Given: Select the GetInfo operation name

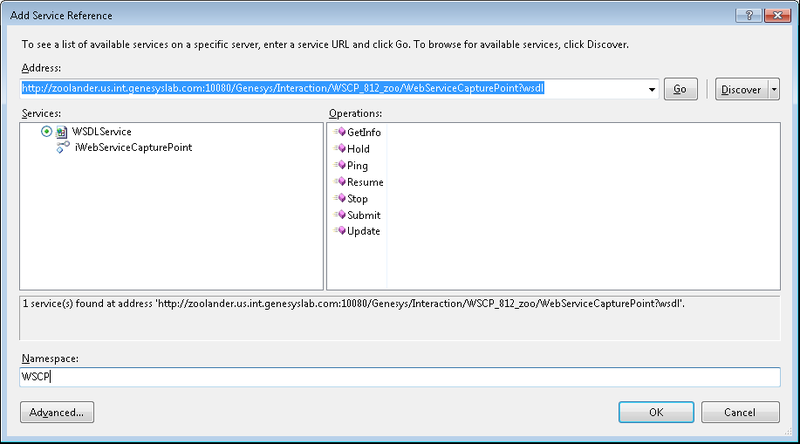Looking at the screenshot, I should tap(364, 132).
